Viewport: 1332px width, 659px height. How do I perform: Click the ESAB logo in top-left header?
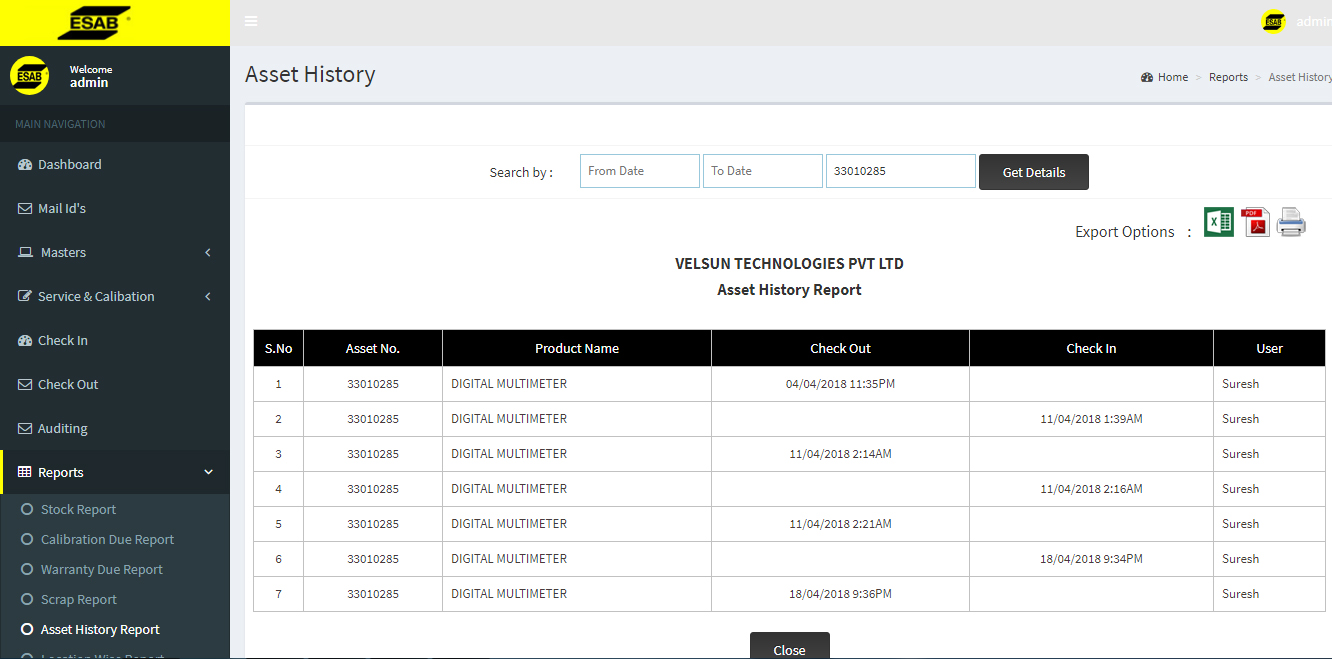tap(95, 22)
